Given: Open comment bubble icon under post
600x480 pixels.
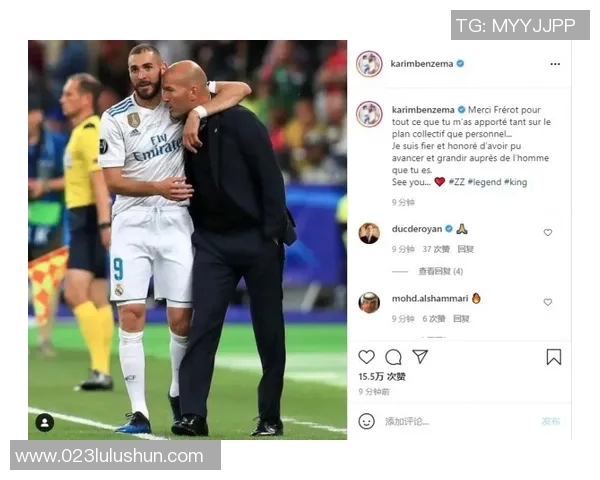Looking at the screenshot, I should [x=393, y=357].
